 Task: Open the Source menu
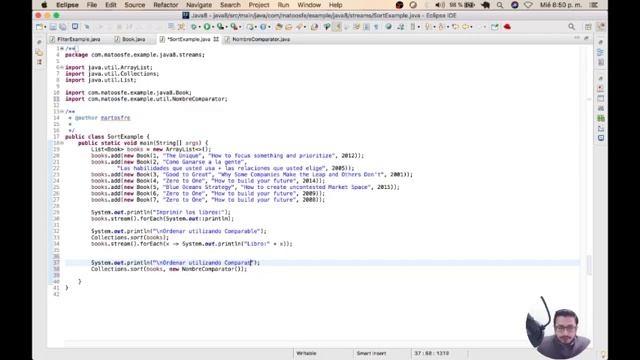pyautogui.click(x=135, y=5)
